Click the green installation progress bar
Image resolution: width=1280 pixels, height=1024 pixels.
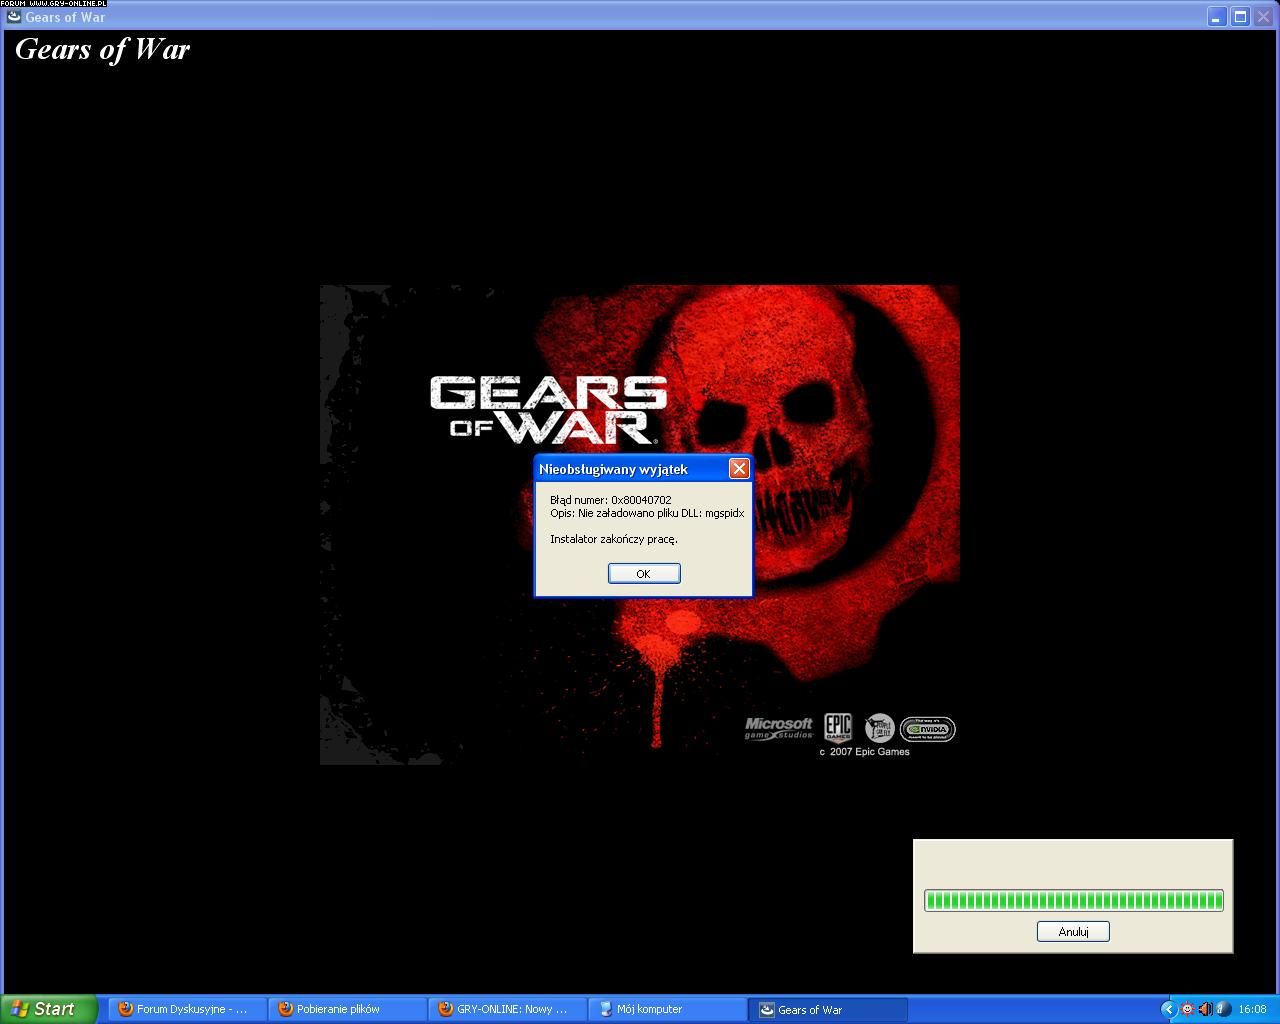point(1072,900)
